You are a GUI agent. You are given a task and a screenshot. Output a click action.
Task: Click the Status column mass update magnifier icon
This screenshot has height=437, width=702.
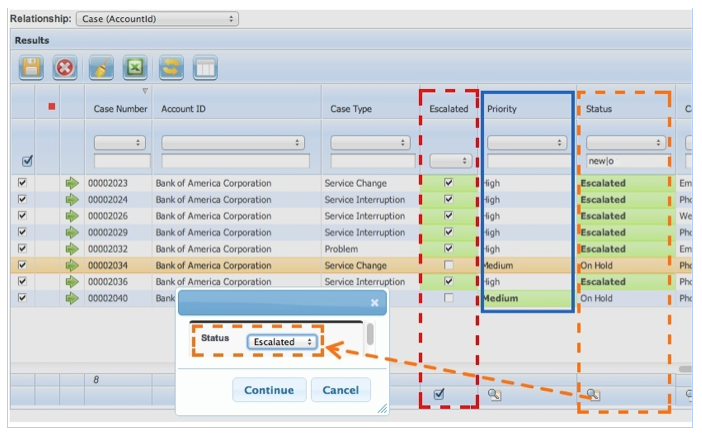[593, 394]
